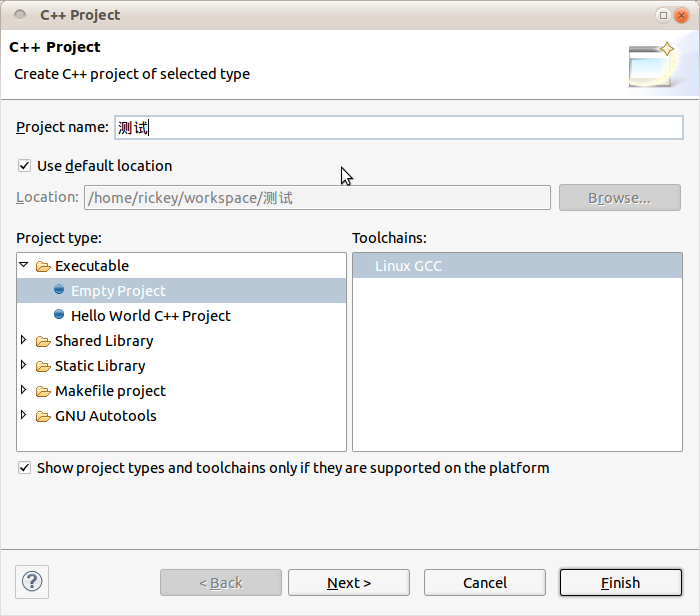Click the Empty Project blue bullet icon

click(59, 290)
